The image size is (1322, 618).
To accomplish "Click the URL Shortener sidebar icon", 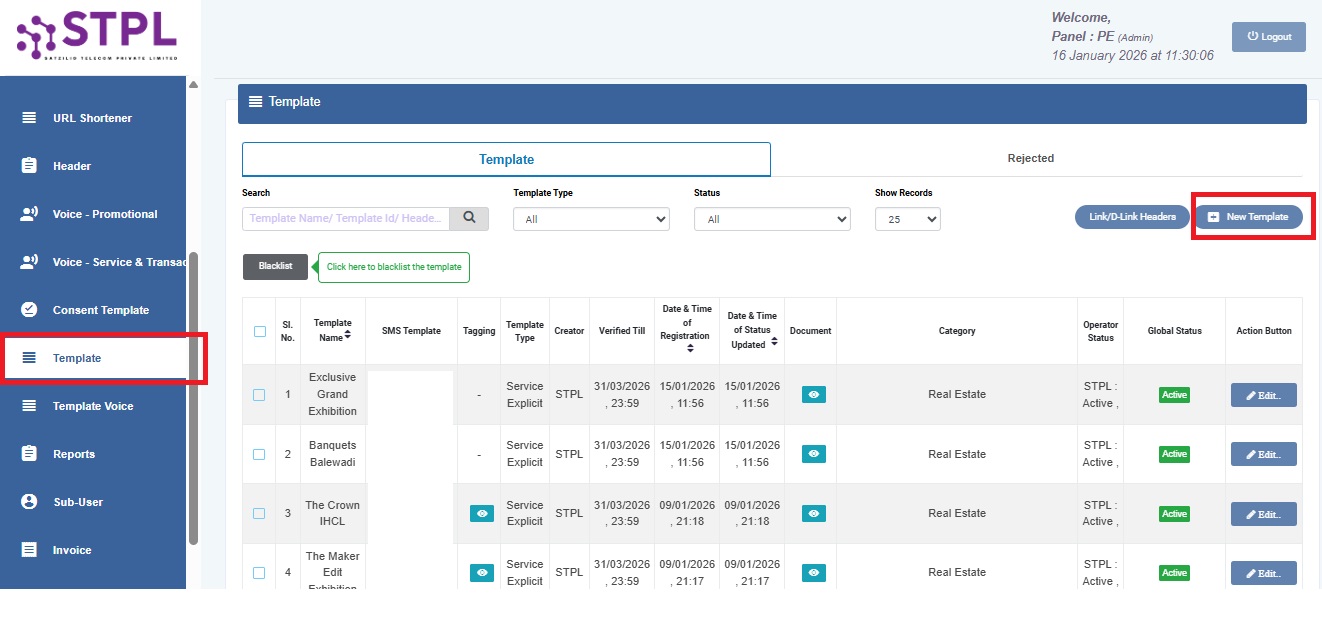I will point(29,118).
